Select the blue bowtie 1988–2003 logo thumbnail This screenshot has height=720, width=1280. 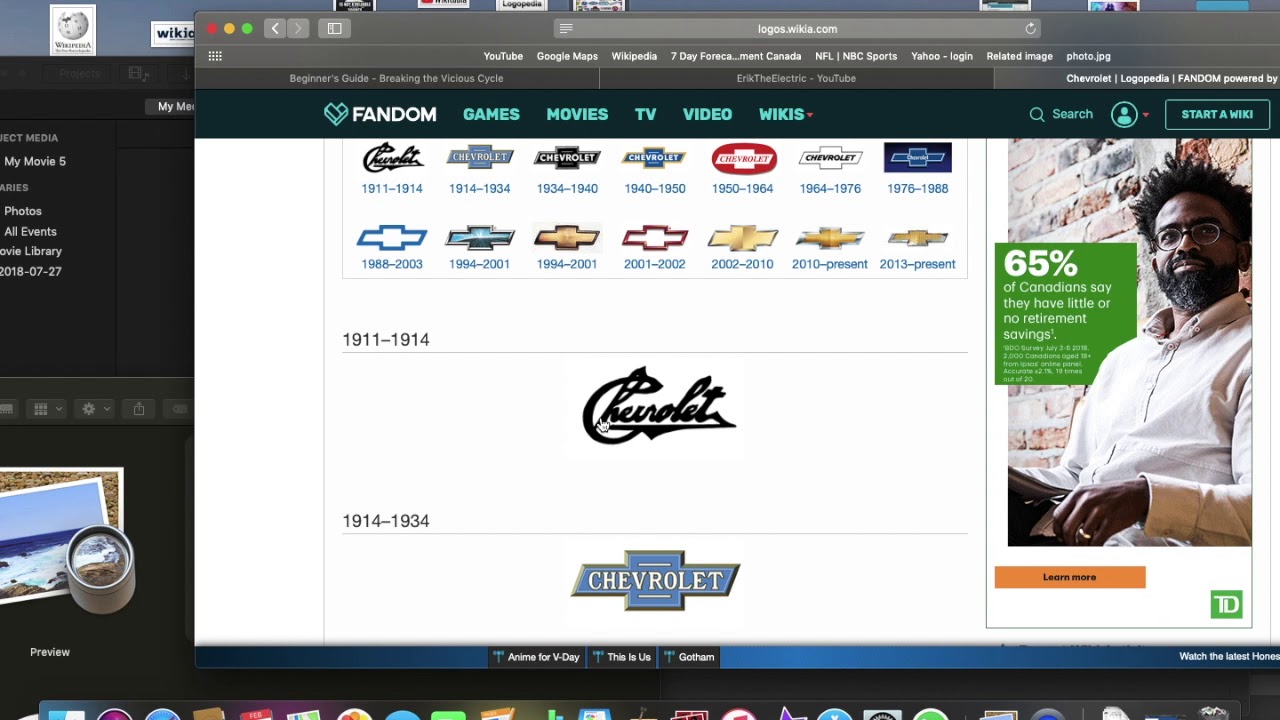coord(392,238)
